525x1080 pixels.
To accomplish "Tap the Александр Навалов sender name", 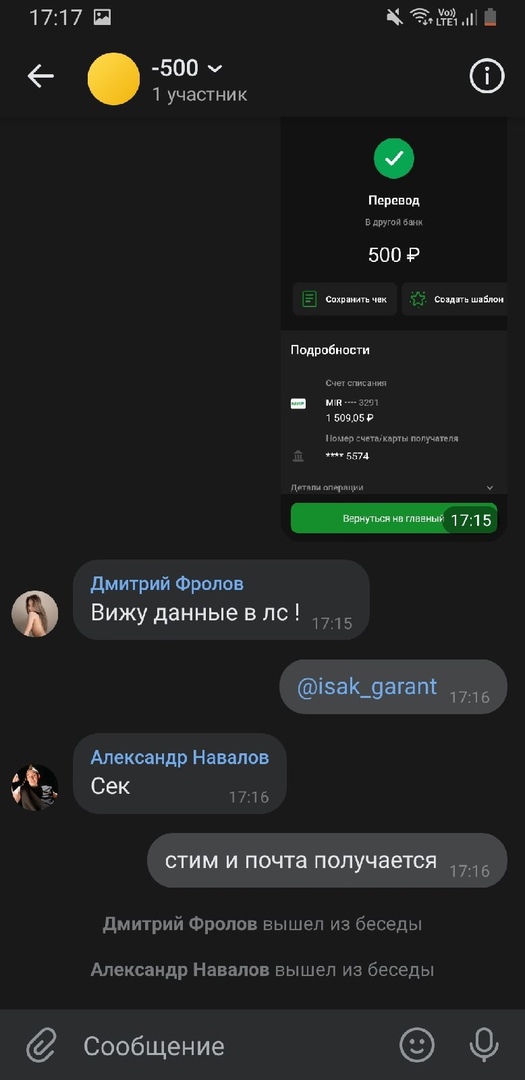I will [180, 758].
